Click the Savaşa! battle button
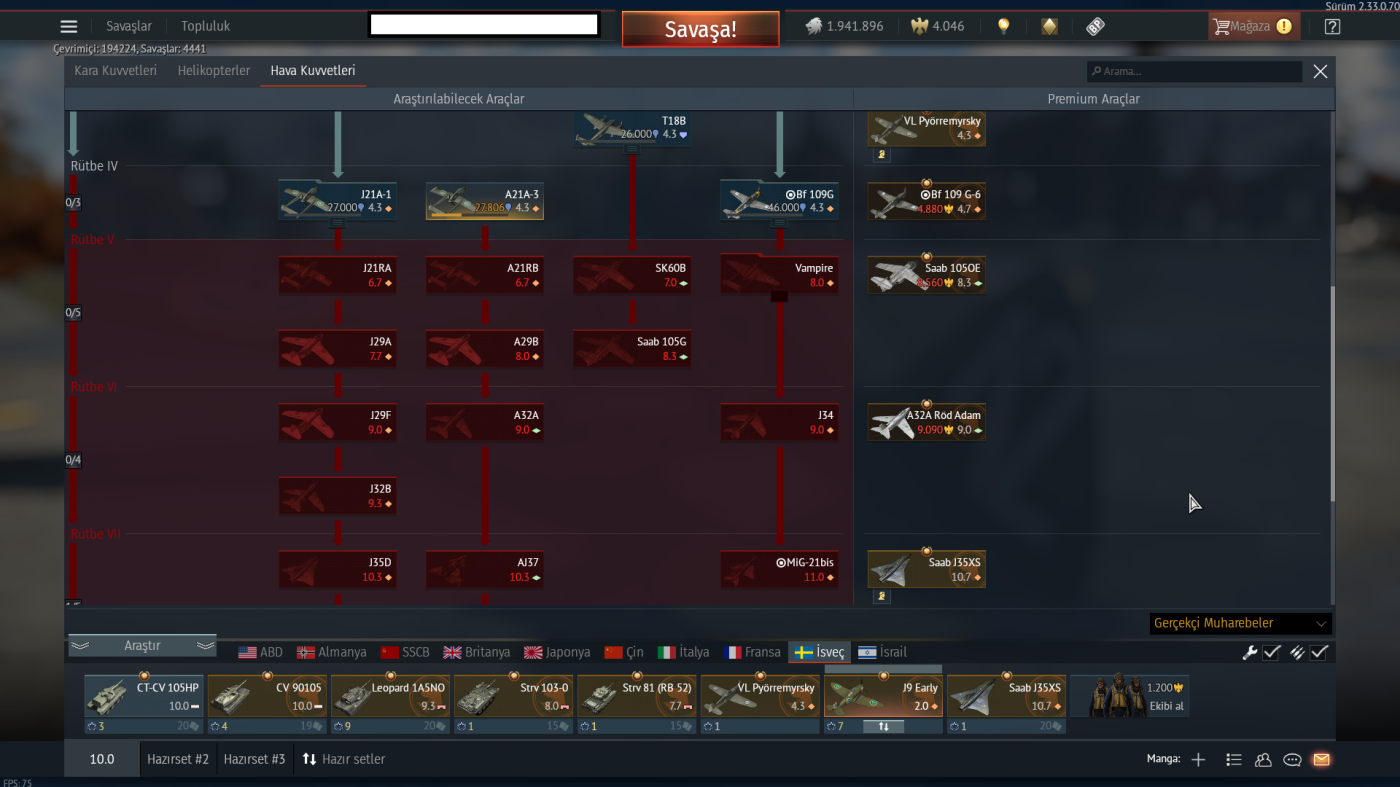This screenshot has height=787, width=1400. coord(700,29)
